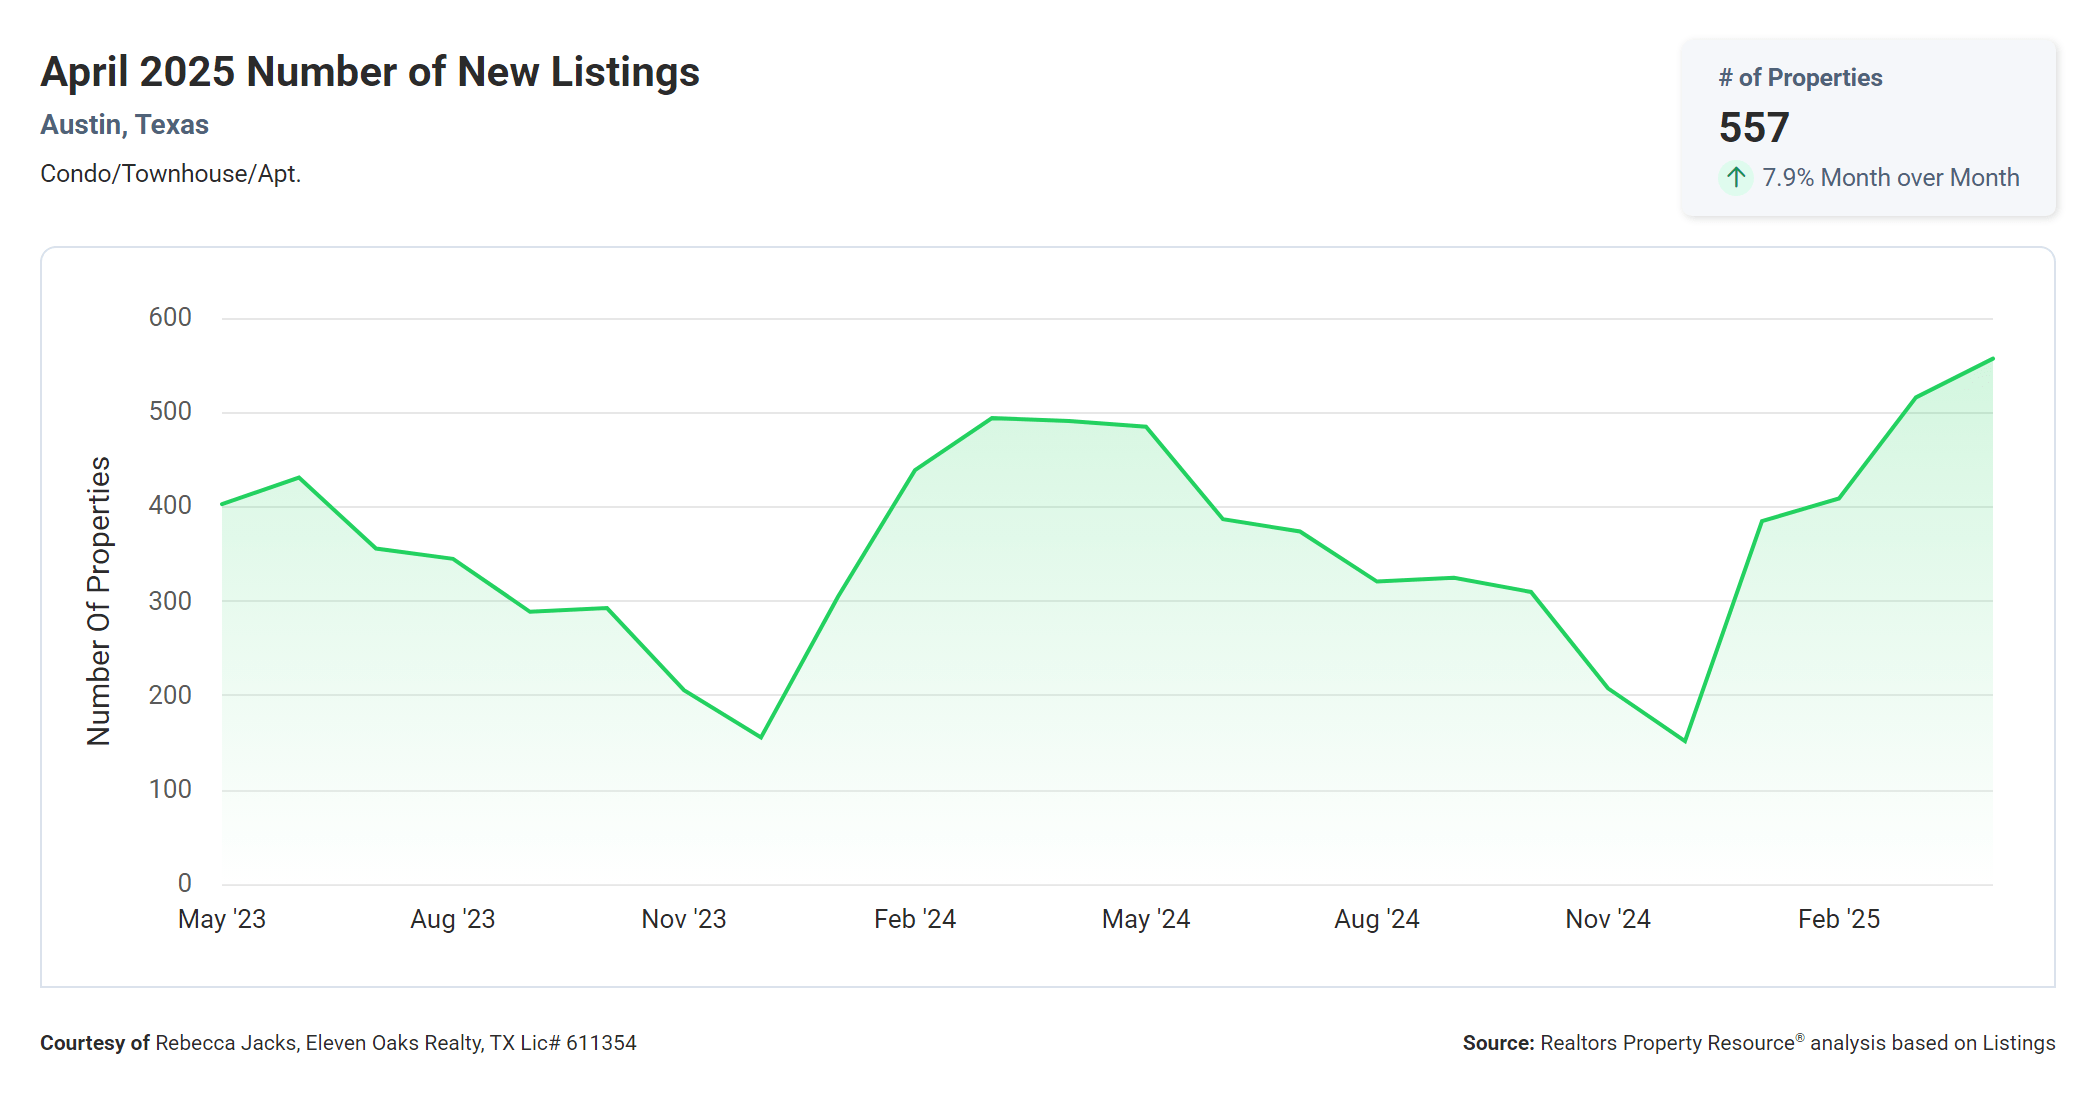
Task: Click the '# of Properties' heading
Action: (1800, 78)
